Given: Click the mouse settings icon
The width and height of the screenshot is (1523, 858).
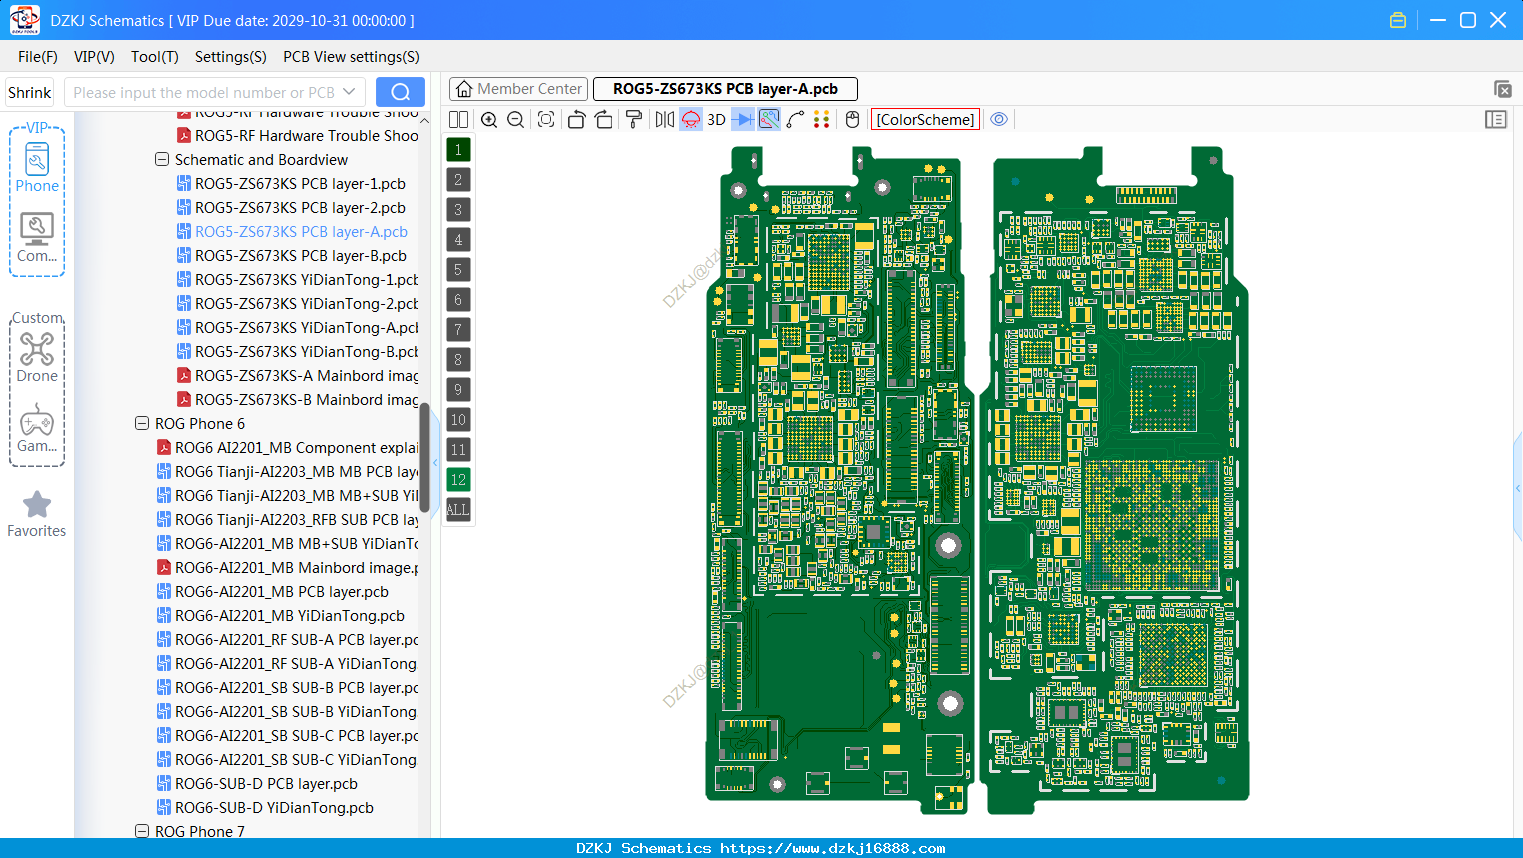Looking at the screenshot, I should [852, 120].
